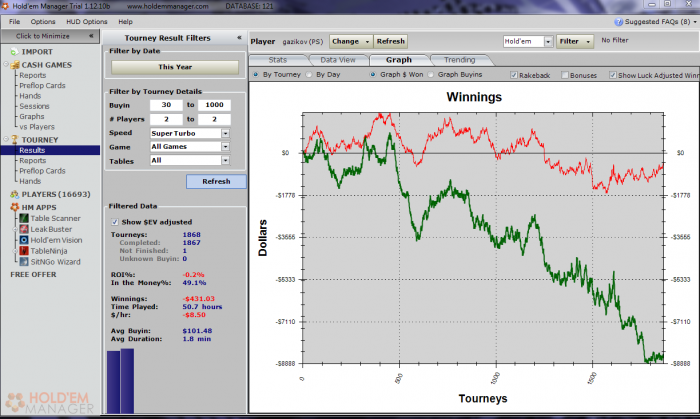The width and height of the screenshot is (700, 419).
Task: Click the Import icon in sidebar
Action: click(x=15, y=52)
